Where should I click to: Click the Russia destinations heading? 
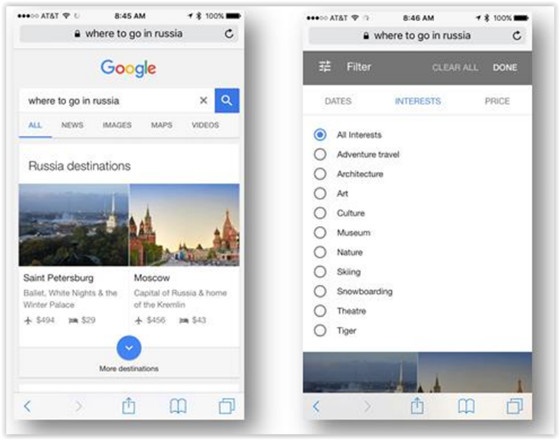click(x=79, y=166)
